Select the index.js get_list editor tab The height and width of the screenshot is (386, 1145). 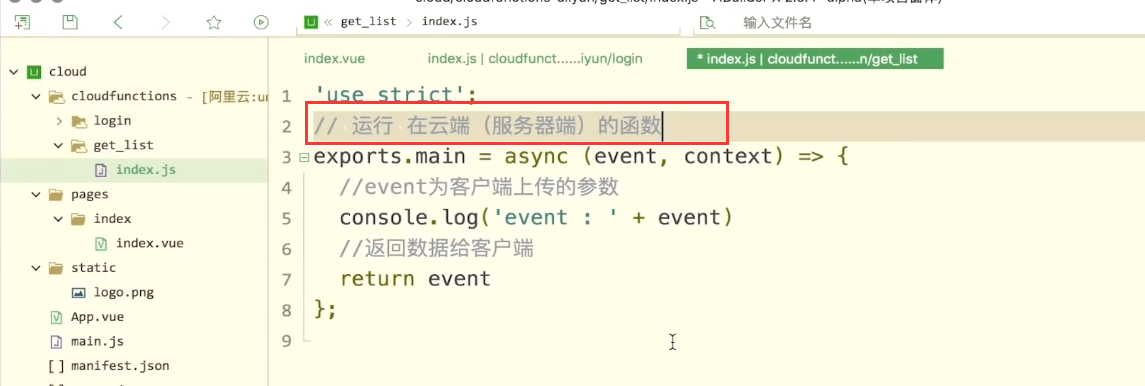coord(815,58)
